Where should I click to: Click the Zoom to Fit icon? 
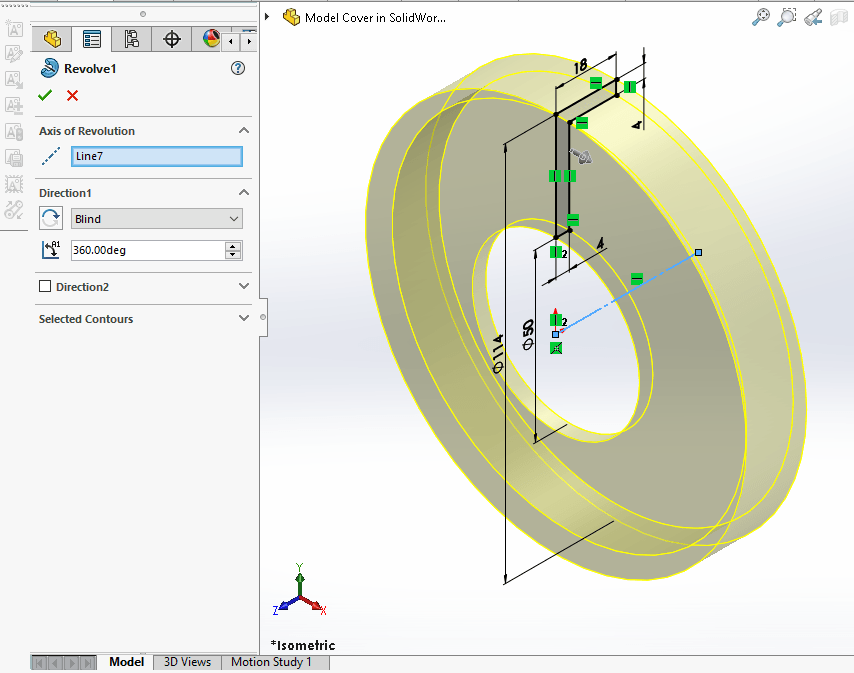pos(761,17)
